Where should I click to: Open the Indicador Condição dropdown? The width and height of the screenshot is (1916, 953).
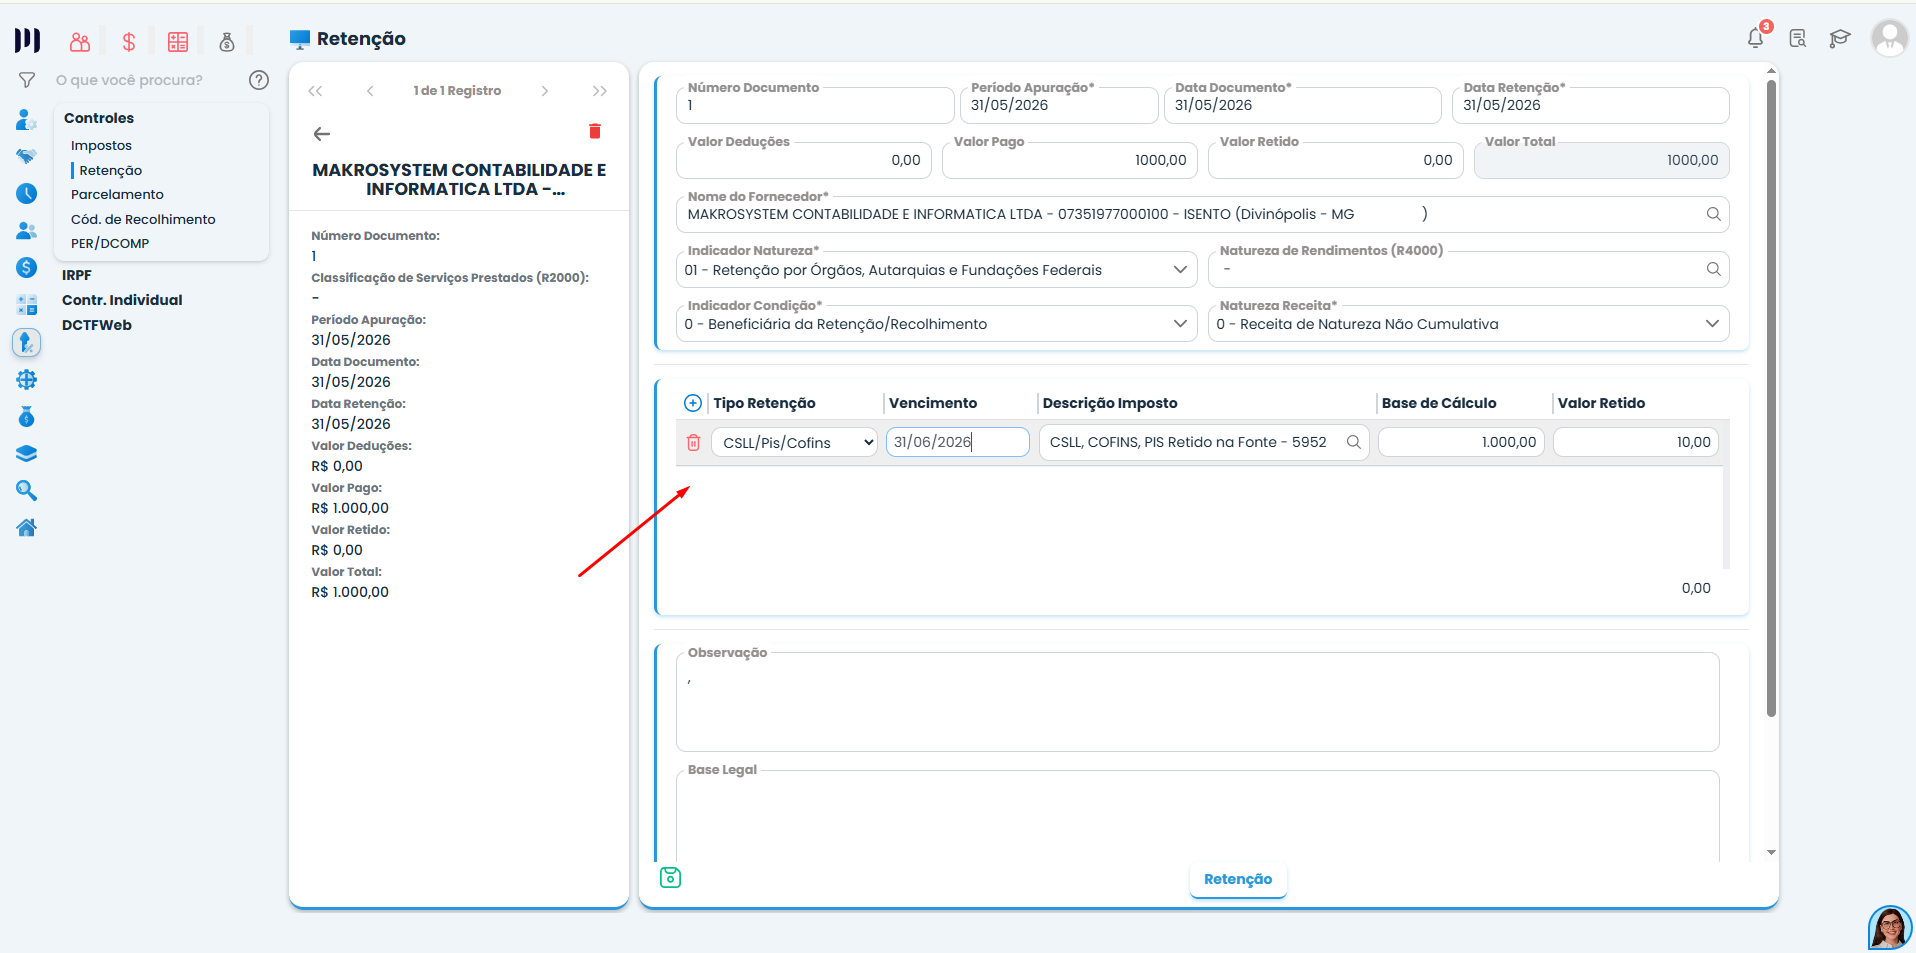(x=937, y=324)
